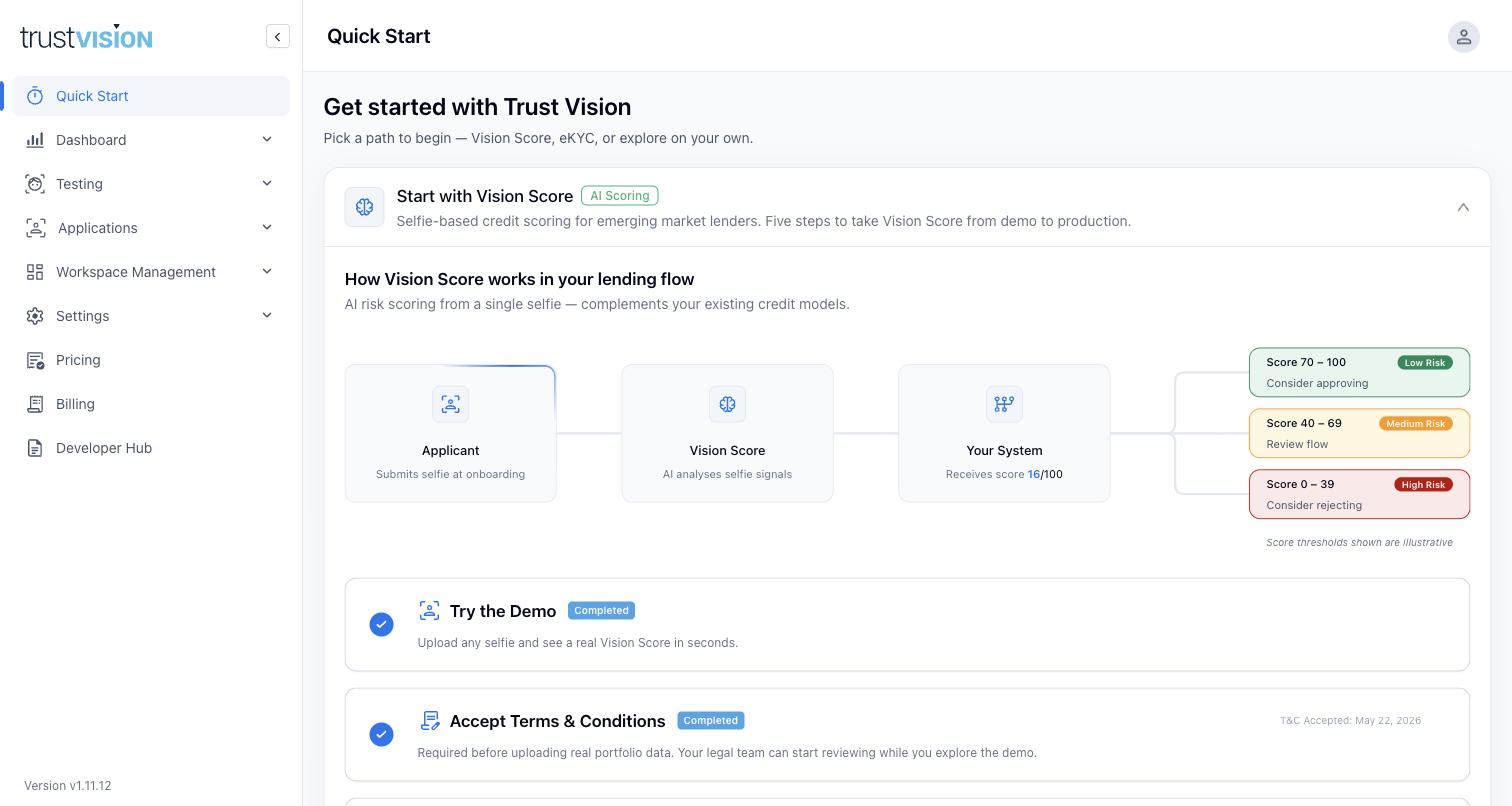Collapse the sidebar with arrow button
The height and width of the screenshot is (806, 1512).
click(x=278, y=37)
